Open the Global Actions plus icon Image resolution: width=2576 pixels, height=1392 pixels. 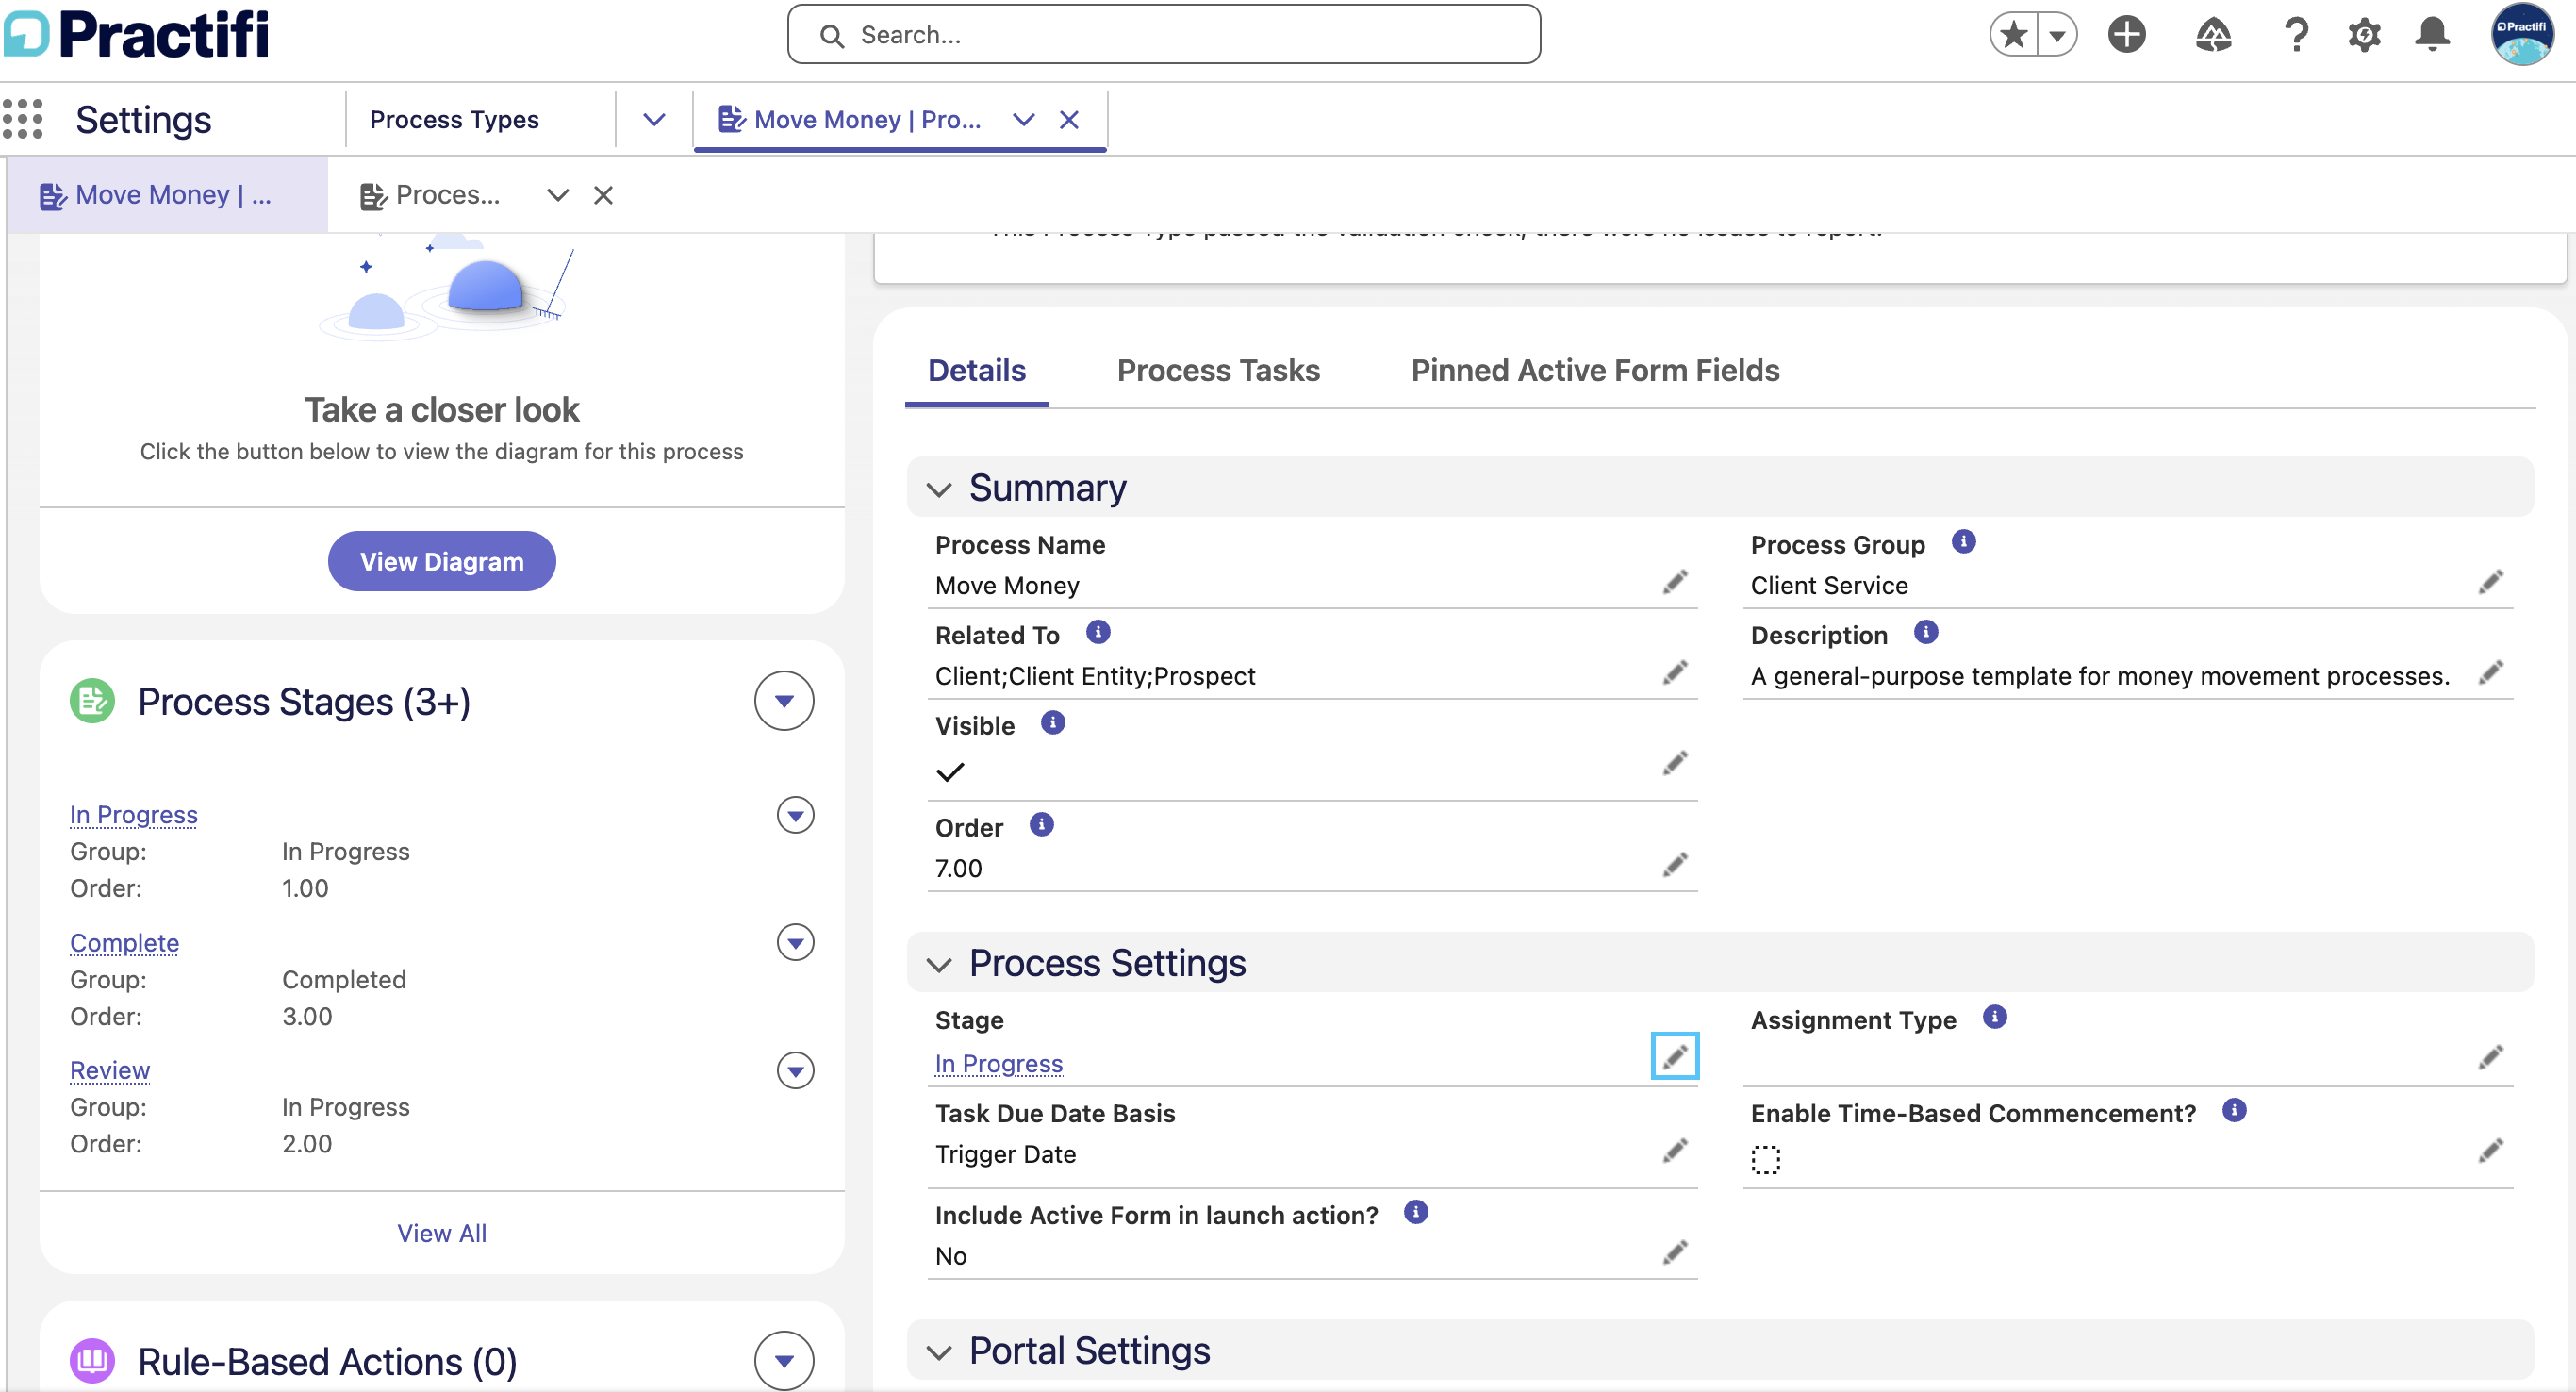[2126, 35]
